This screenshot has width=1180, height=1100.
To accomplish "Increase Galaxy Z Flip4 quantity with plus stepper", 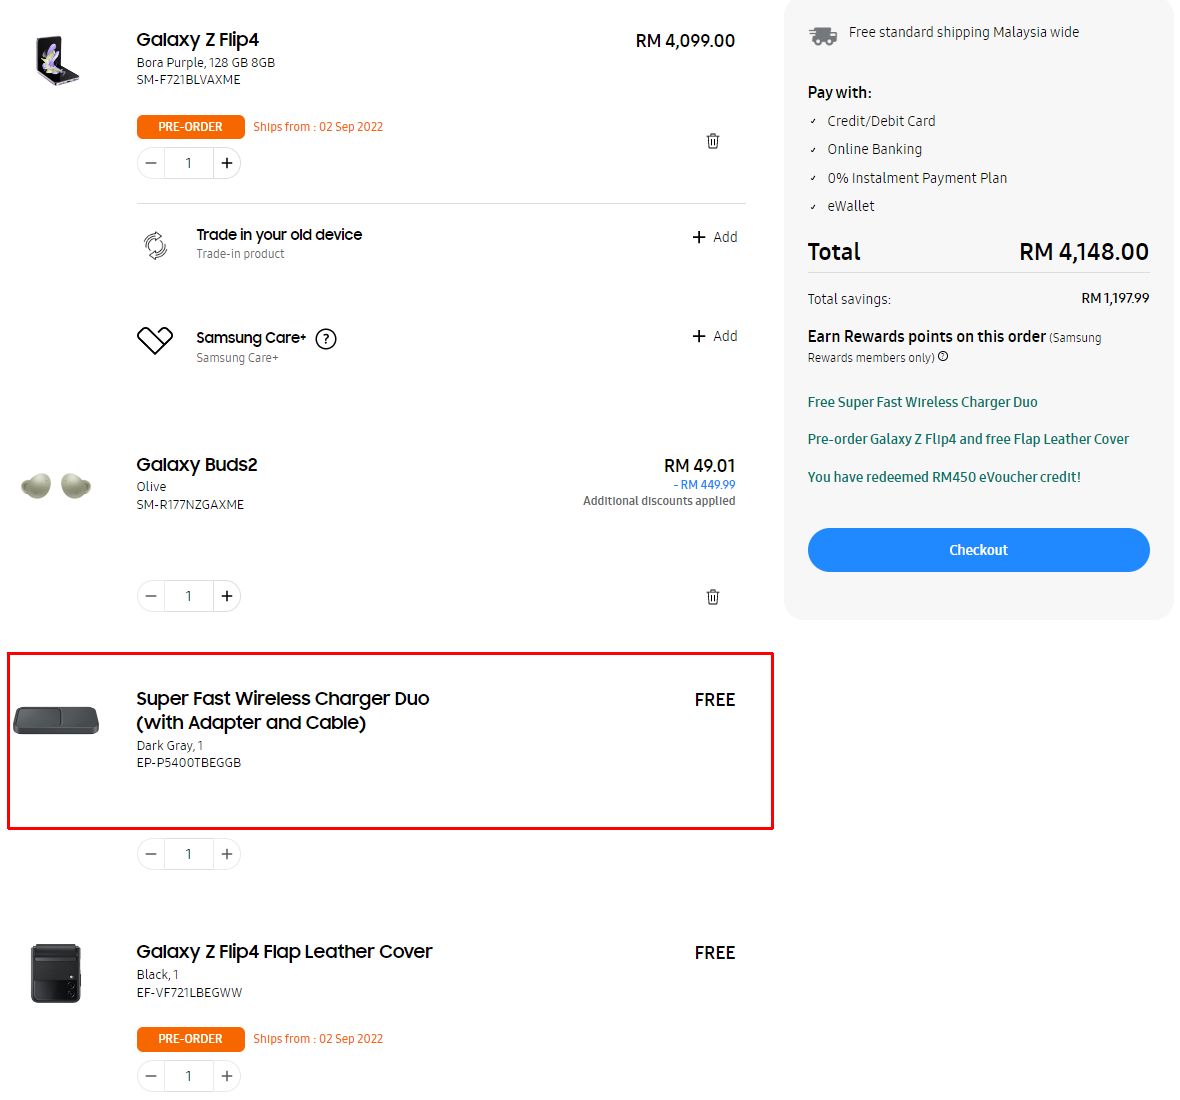I will [x=227, y=162].
